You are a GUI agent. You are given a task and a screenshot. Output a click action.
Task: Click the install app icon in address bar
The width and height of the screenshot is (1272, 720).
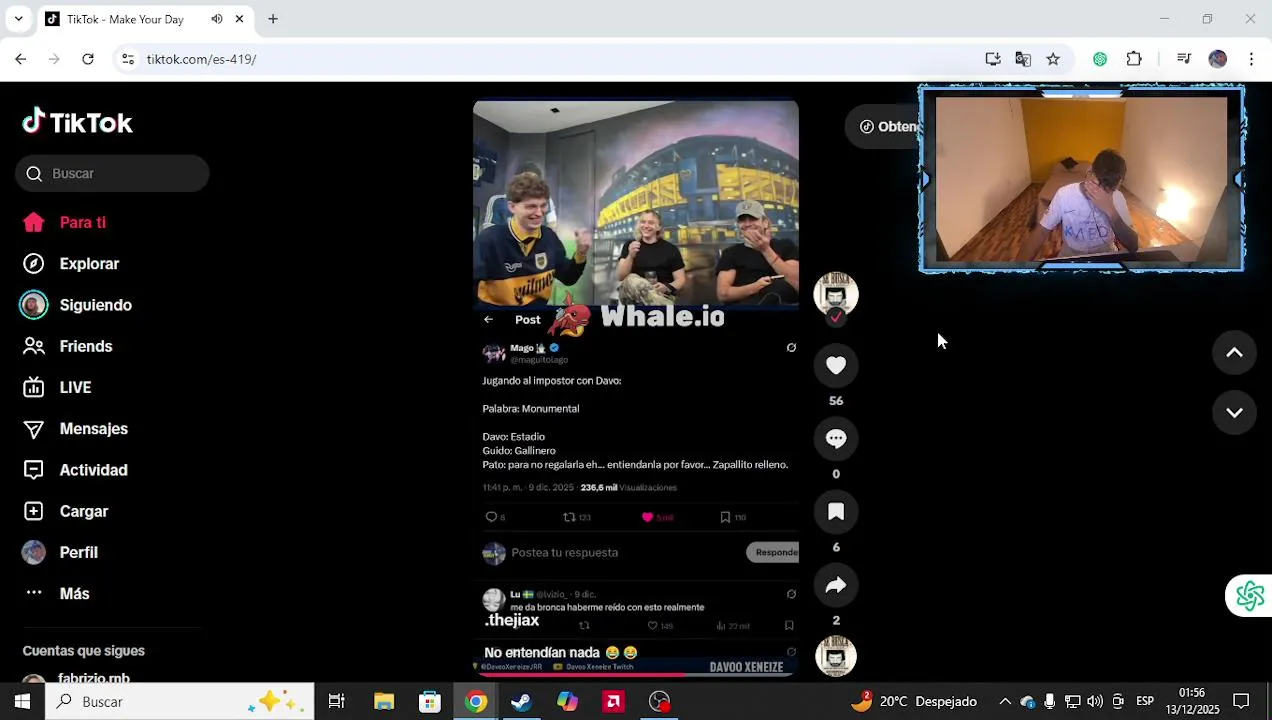[993, 59]
